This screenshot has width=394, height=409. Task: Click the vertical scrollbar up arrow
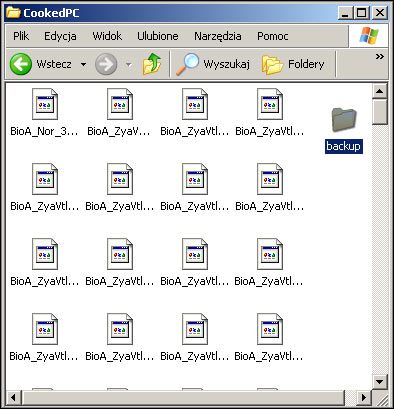[380, 91]
